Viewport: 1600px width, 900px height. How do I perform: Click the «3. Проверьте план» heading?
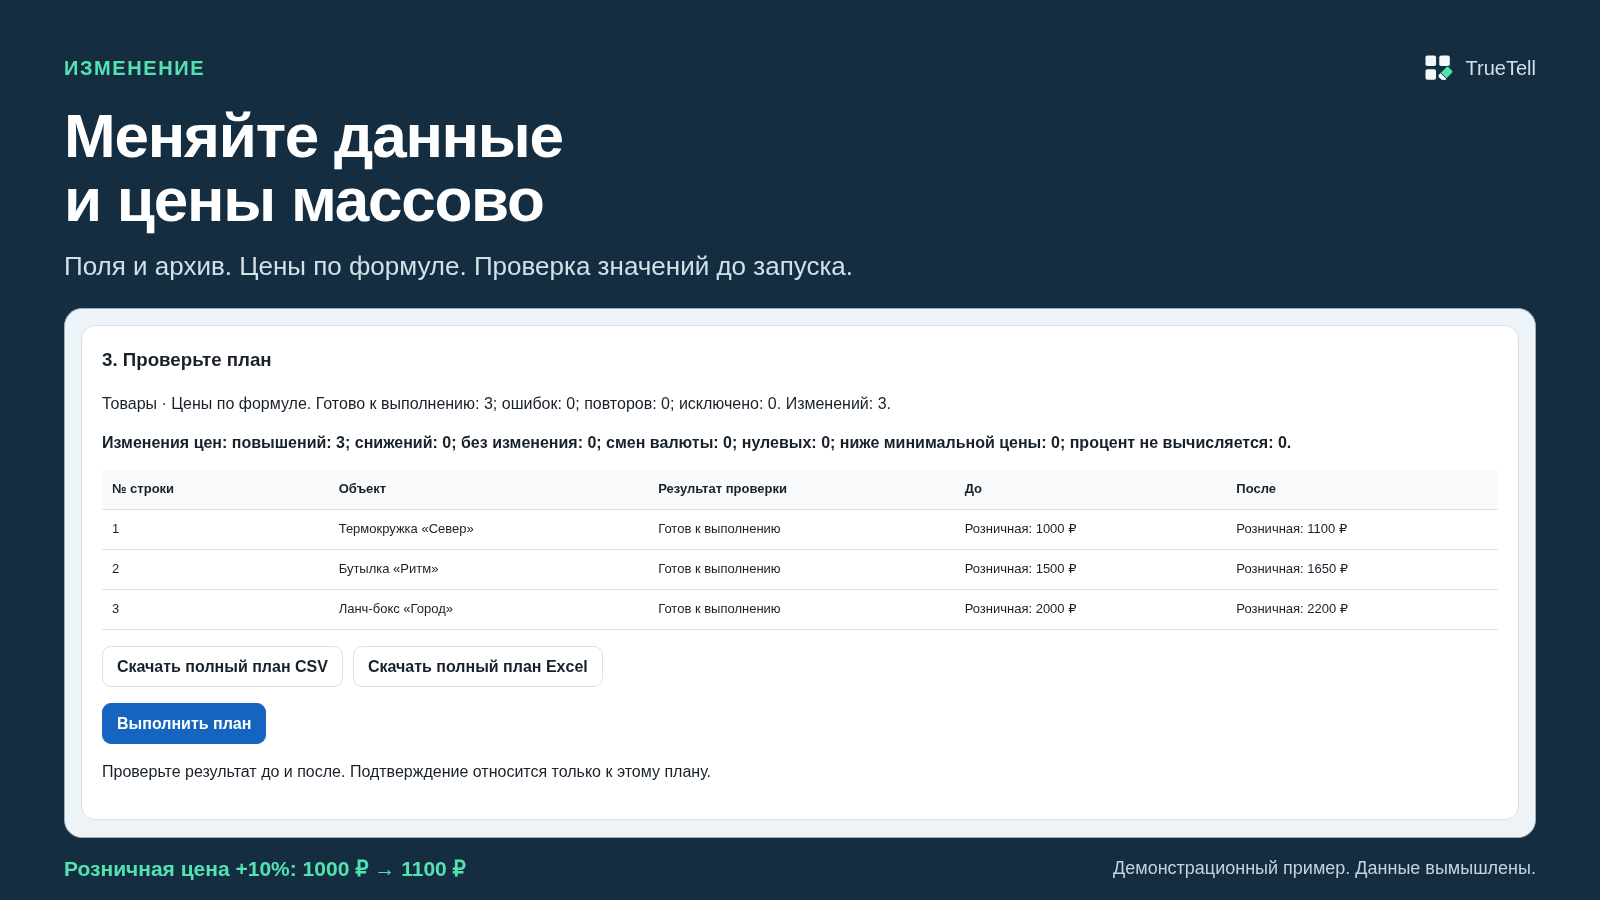(x=187, y=360)
